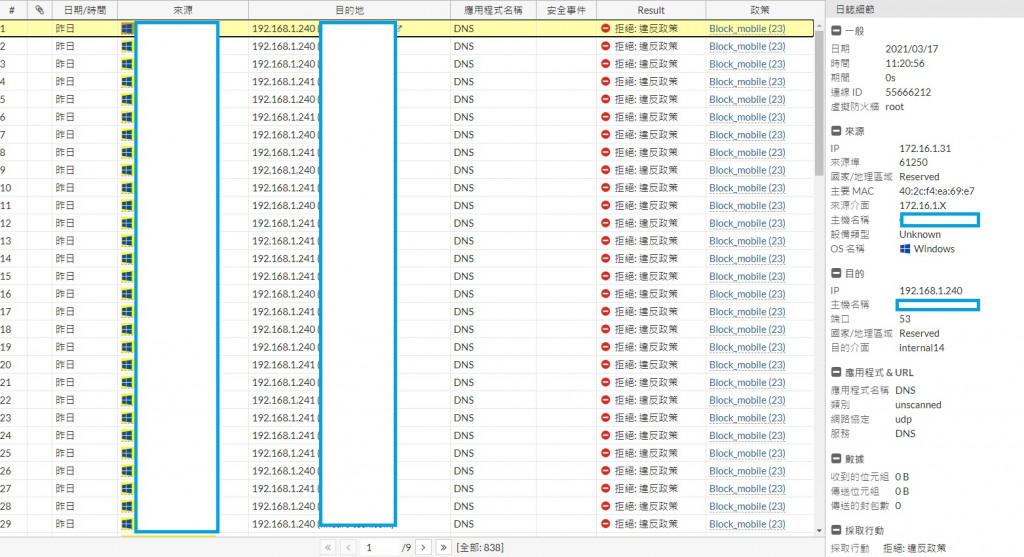Click the 全部: 838 total count text

click(480, 547)
